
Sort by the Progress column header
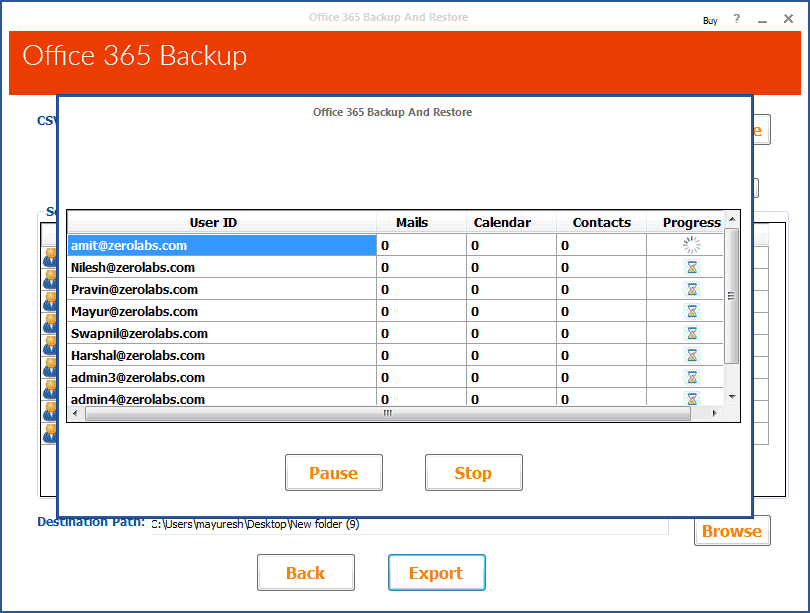point(685,223)
